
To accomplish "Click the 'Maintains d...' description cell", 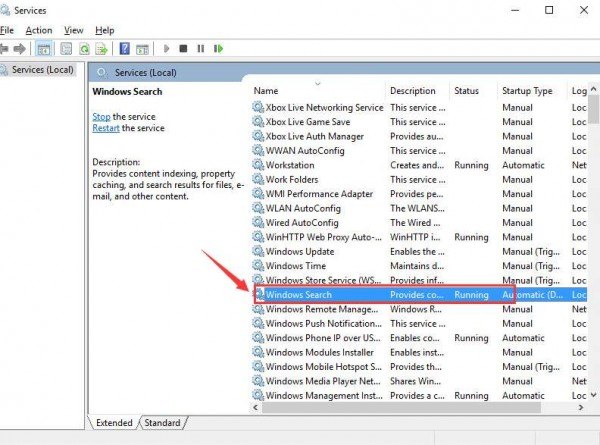I will (417, 266).
